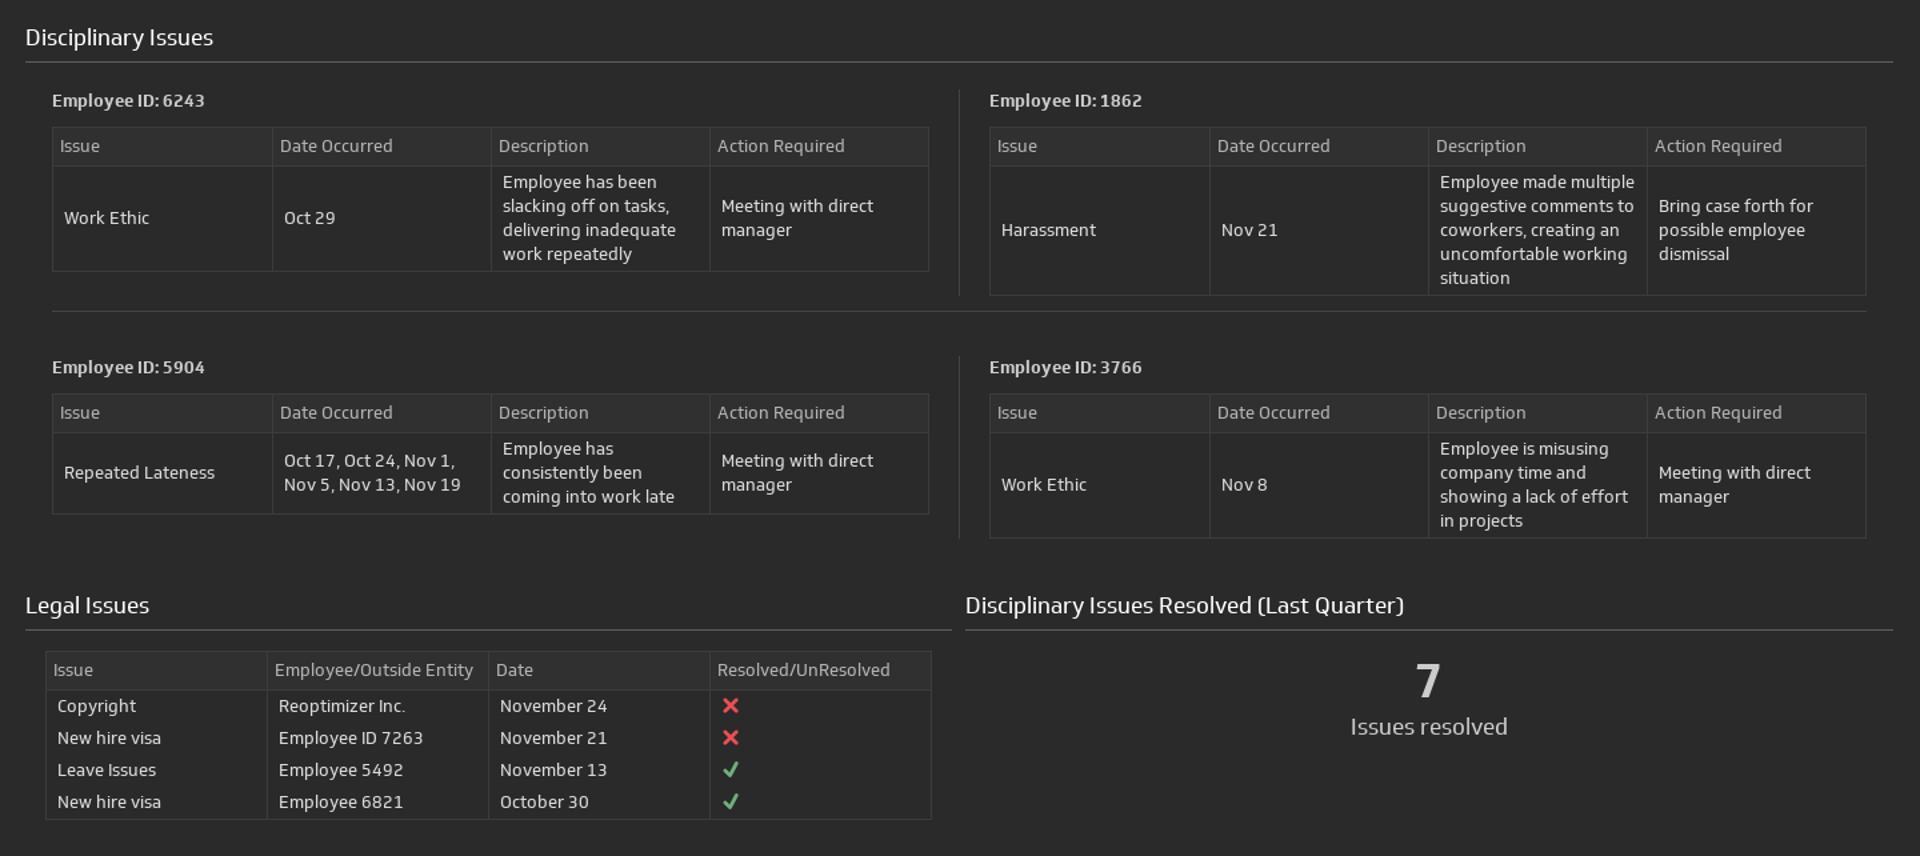Click coming into work late description
Screen dimensions: 1920x856
[600, 473]
